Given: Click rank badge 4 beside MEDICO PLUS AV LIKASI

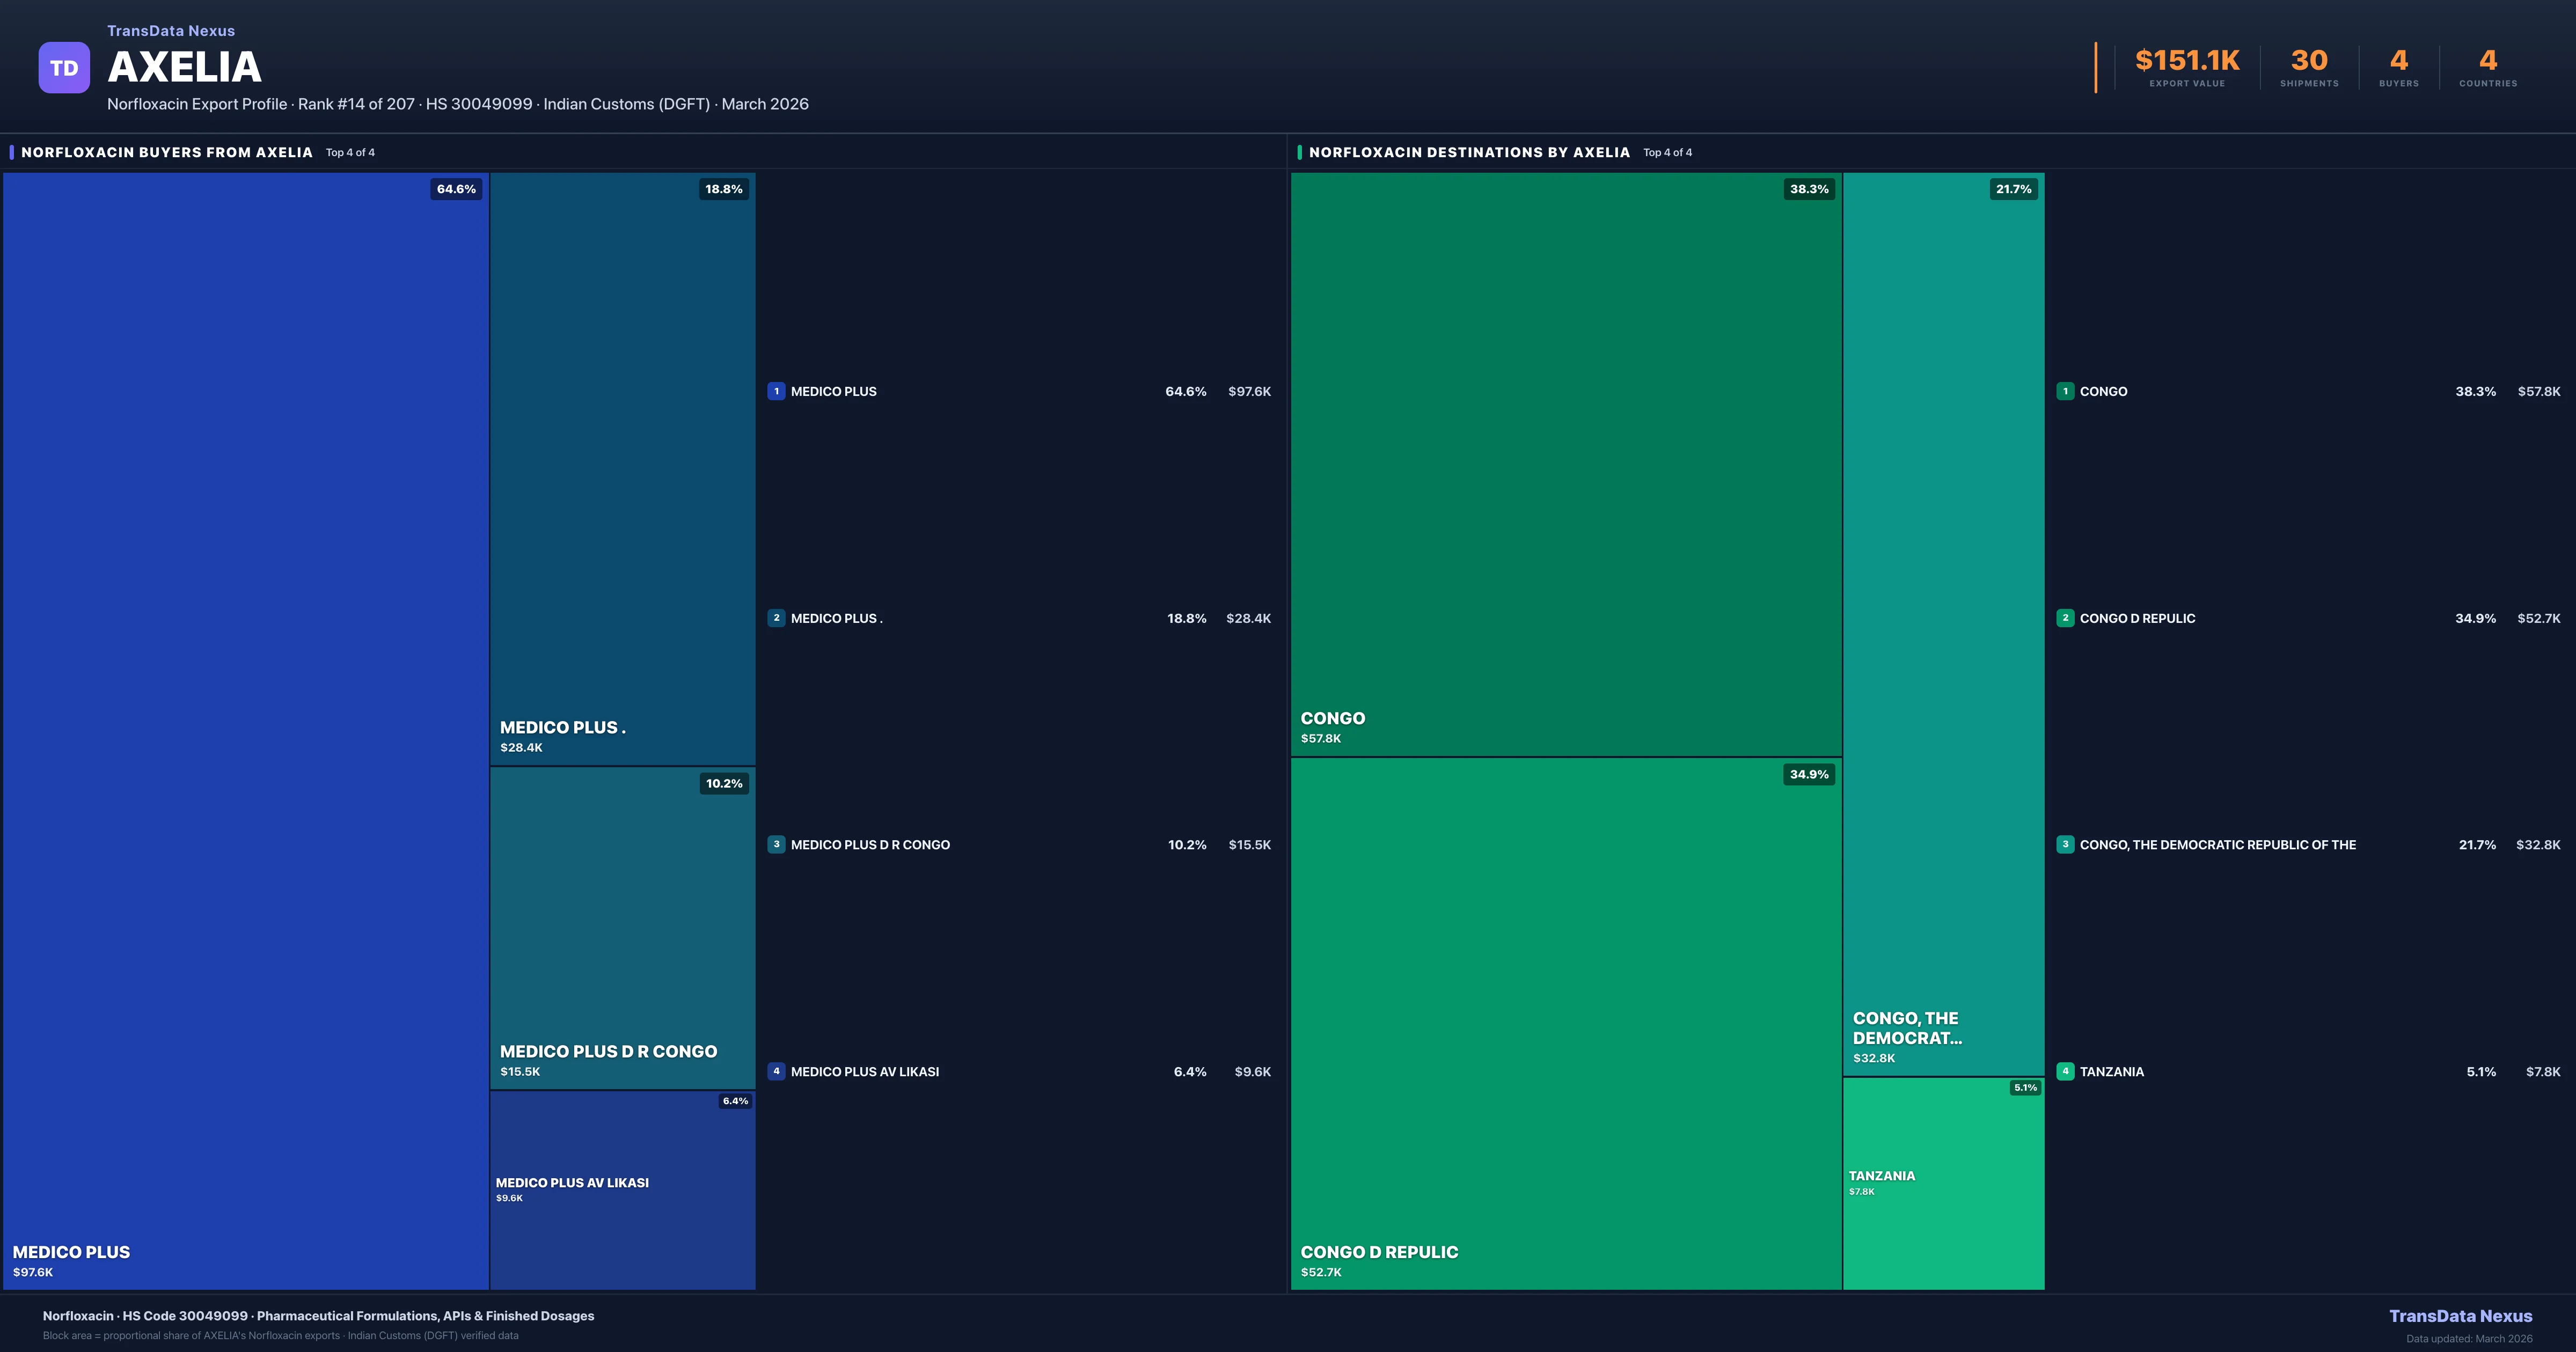Looking at the screenshot, I should click(x=776, y=1071).
